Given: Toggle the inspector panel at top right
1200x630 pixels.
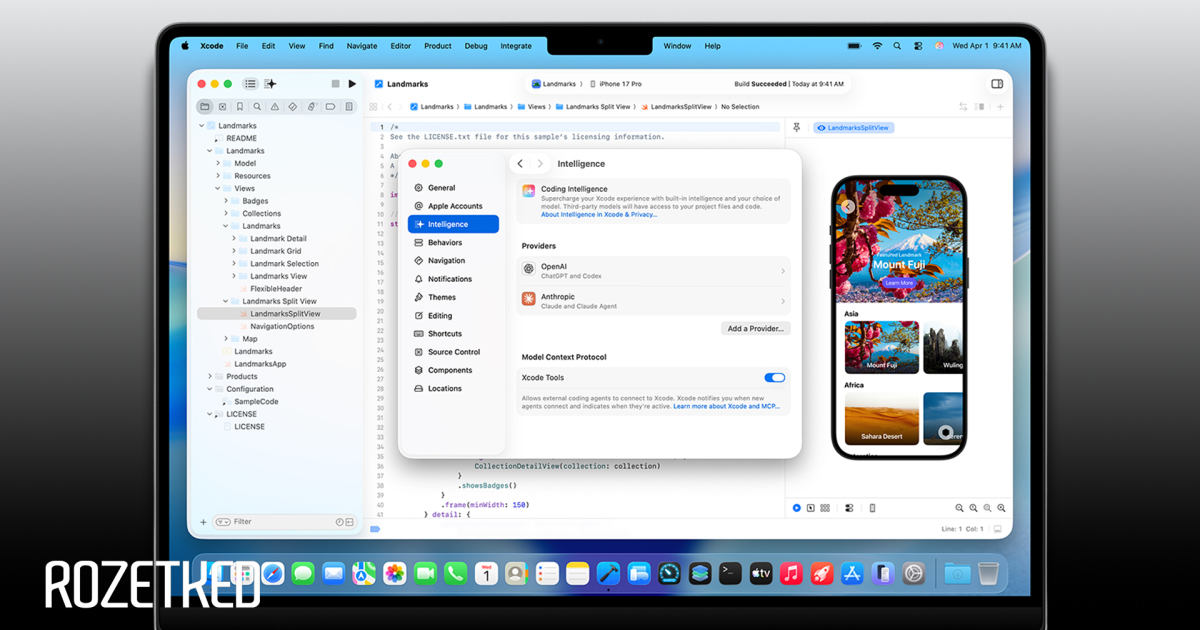Looking at the screenshot, I should pyautogui.click(x=997, y=84).
